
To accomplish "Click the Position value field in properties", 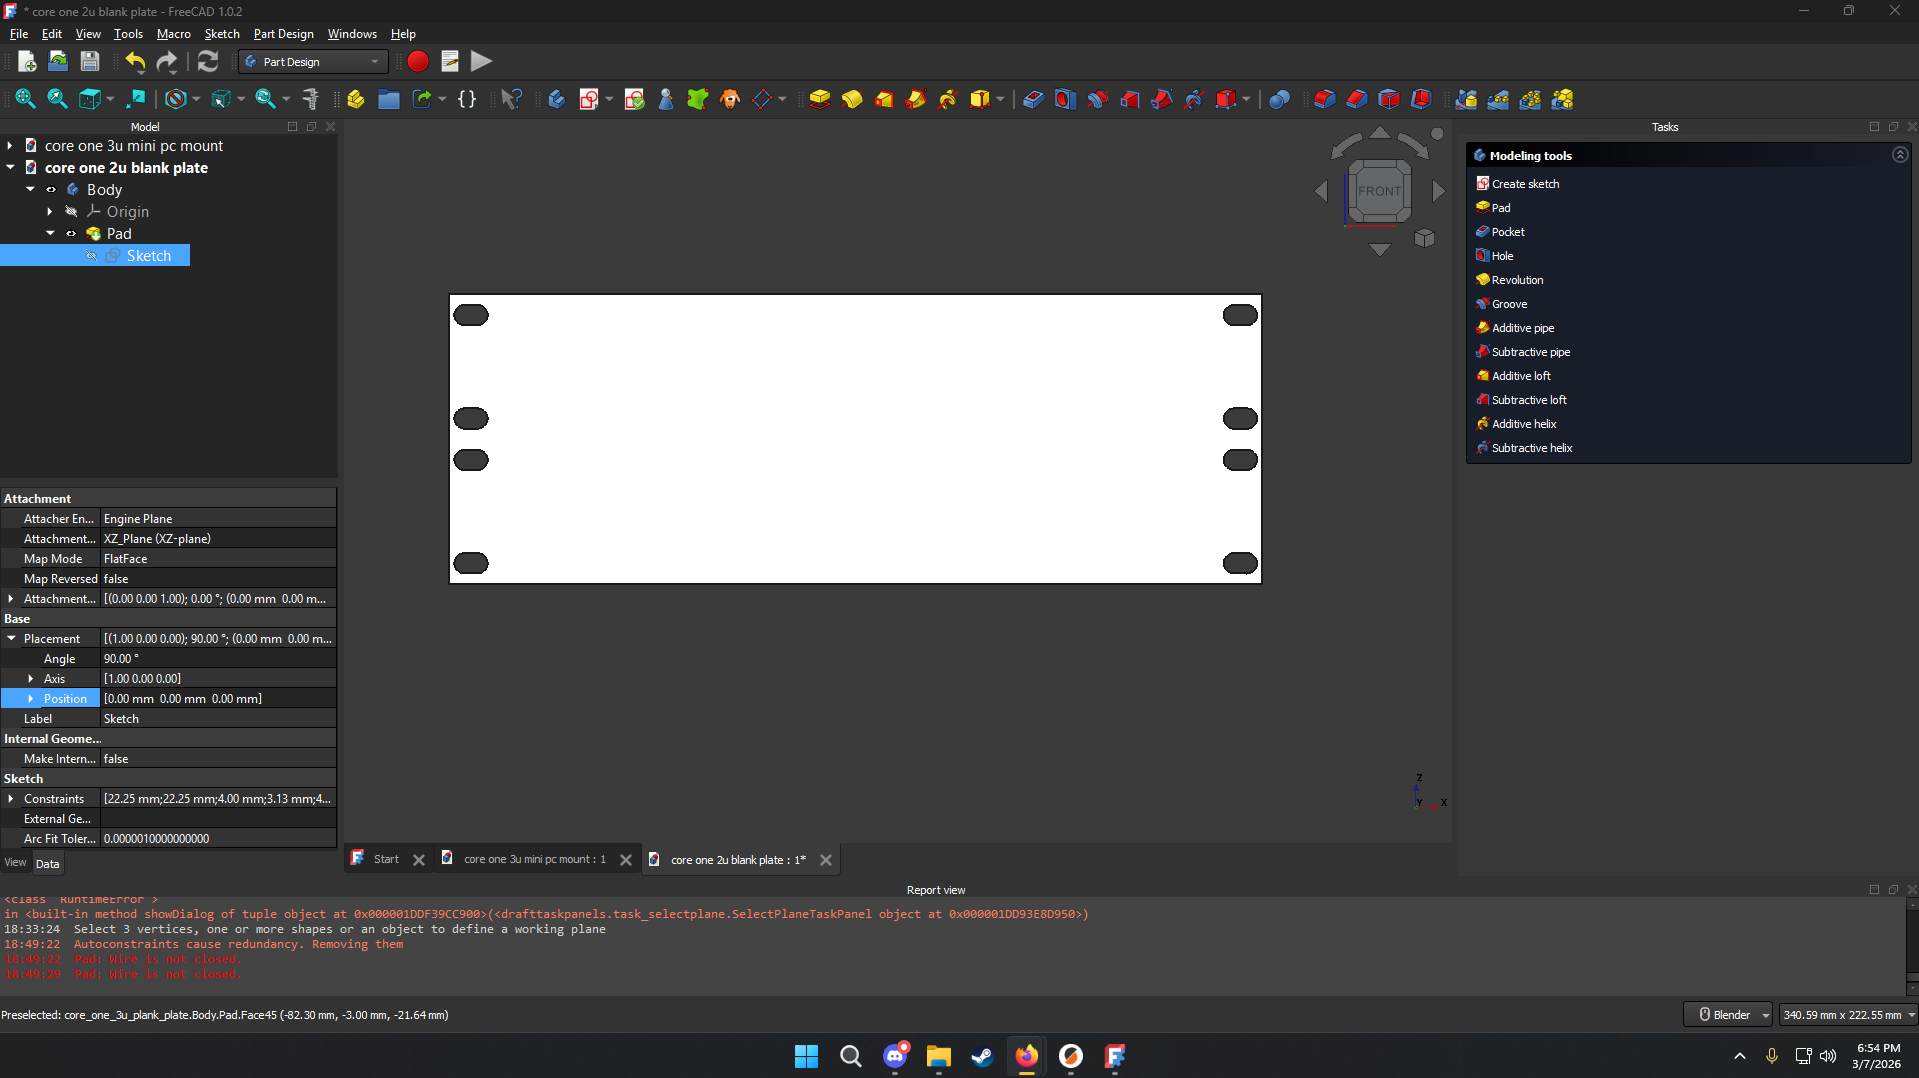I will pyautogui.click(x=218, y=699).
